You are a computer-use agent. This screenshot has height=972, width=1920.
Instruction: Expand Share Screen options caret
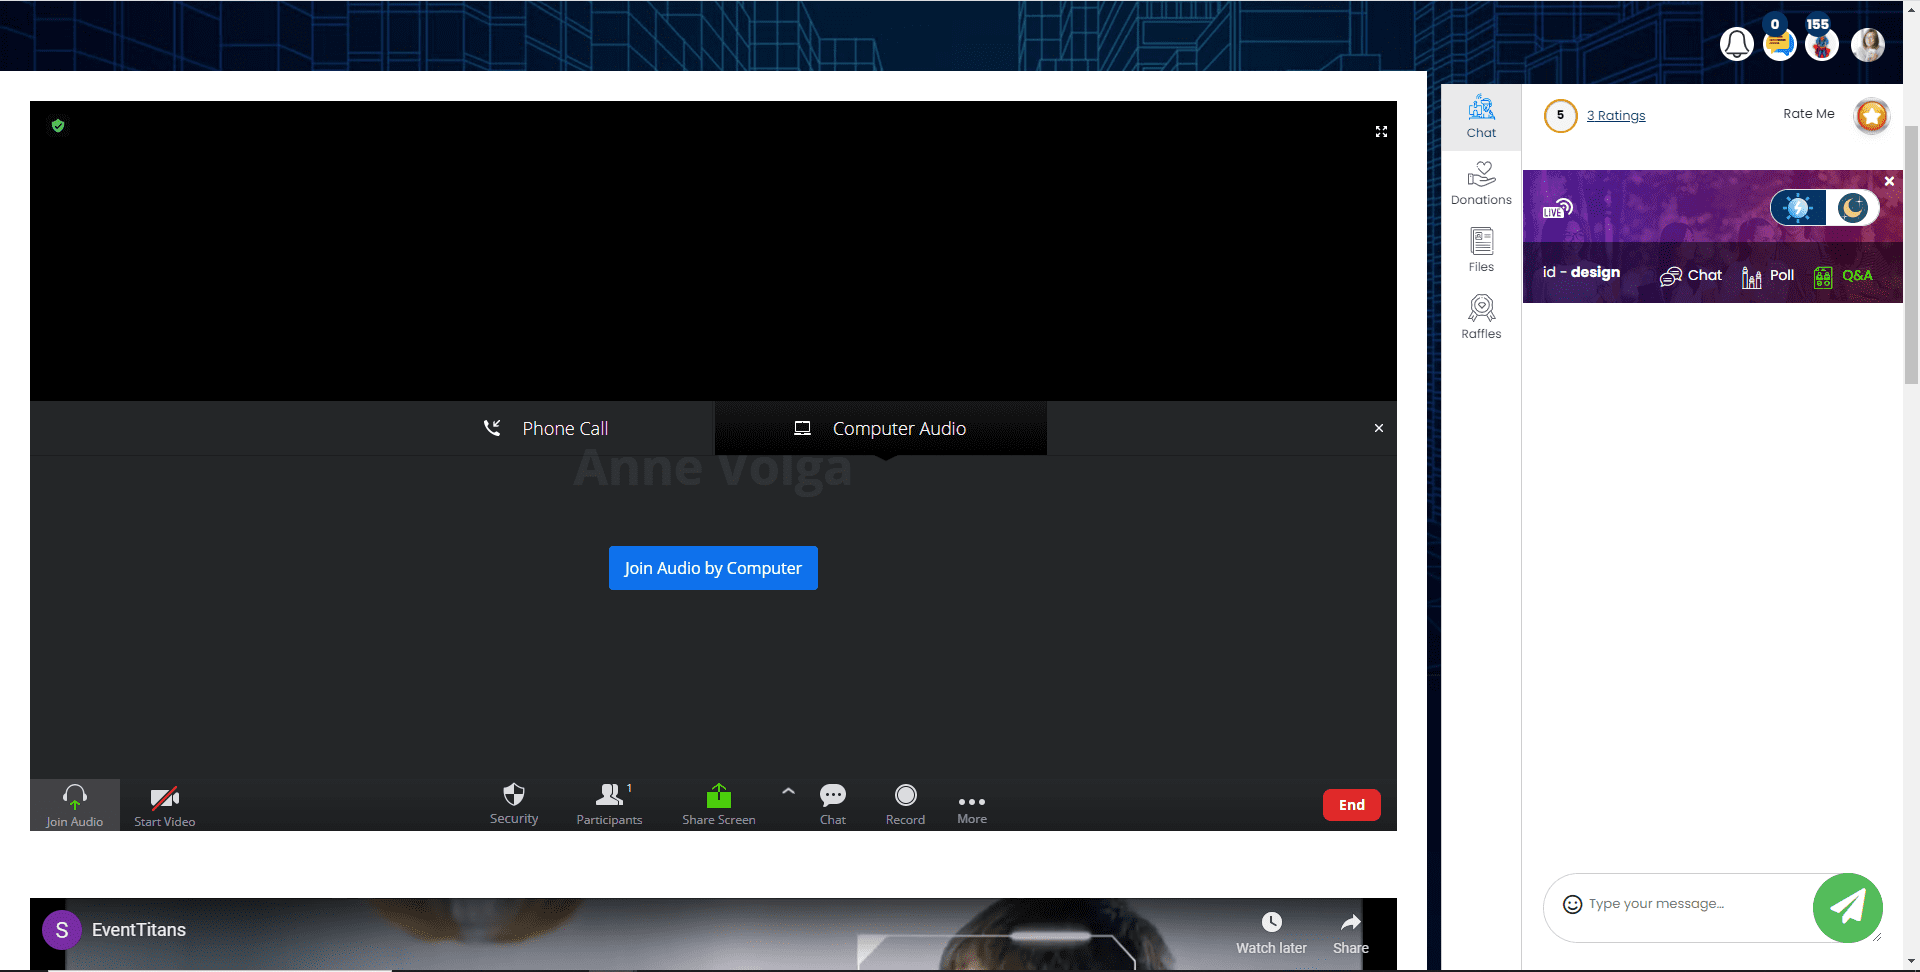click(x=788, y=791)
